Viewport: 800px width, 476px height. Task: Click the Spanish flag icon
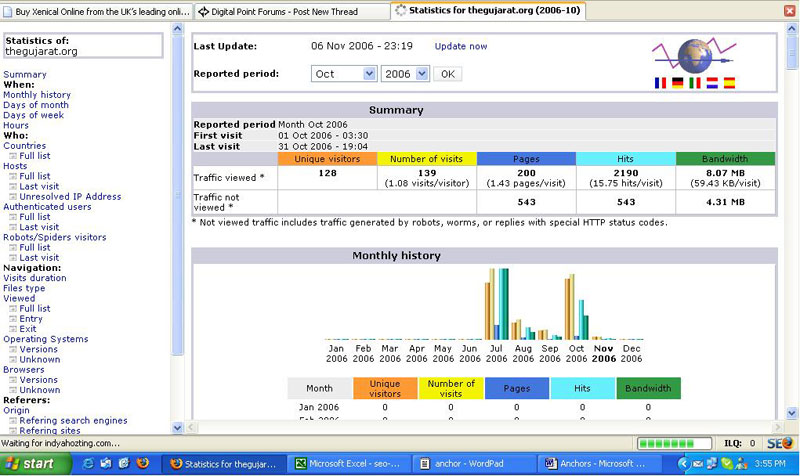[729, 83]
